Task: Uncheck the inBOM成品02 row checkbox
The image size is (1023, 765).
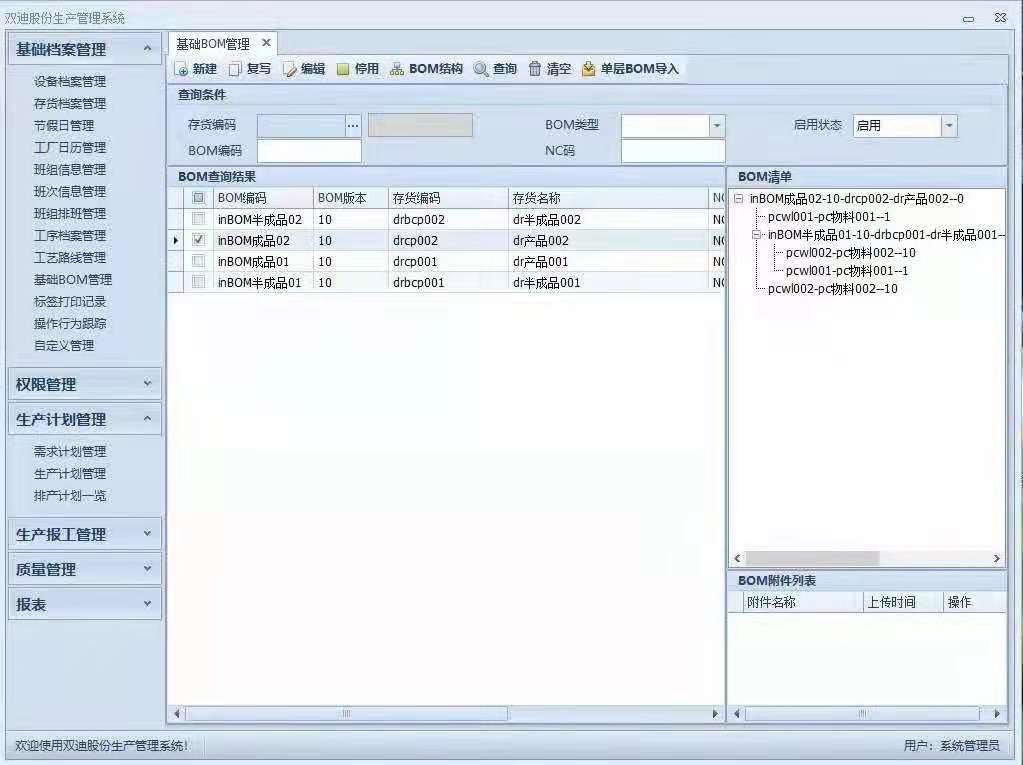Action: [x=198, y=240]
